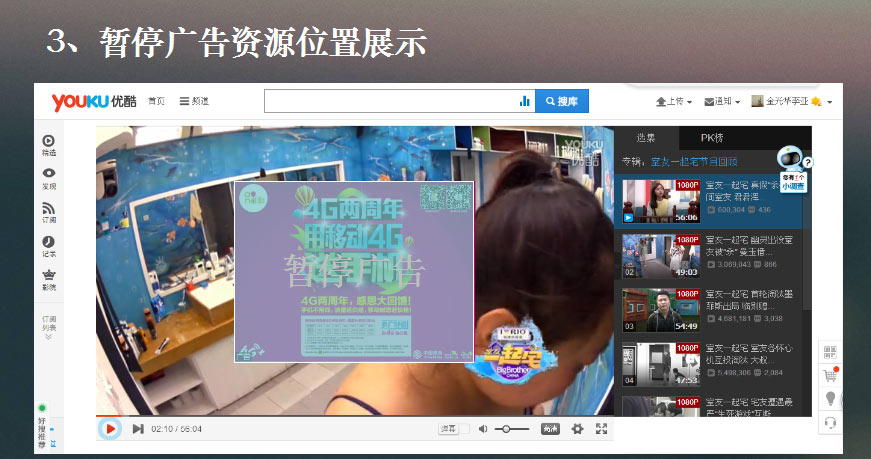Open the 精选 featured sidebar icon
This screenshot has width=871, height=459.
[48, 145]
